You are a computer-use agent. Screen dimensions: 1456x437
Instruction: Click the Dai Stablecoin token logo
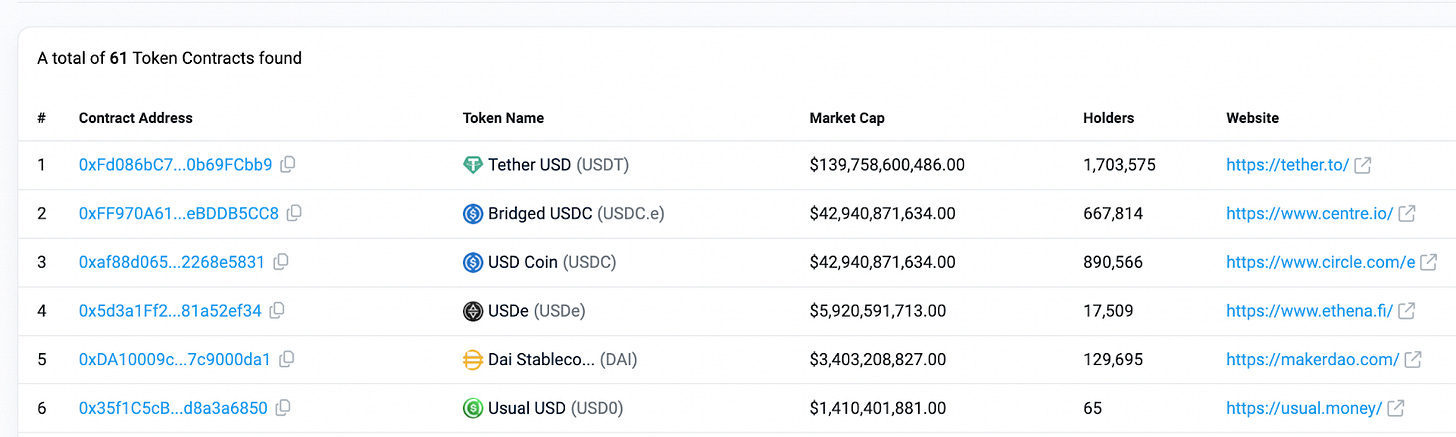[473, 359]
